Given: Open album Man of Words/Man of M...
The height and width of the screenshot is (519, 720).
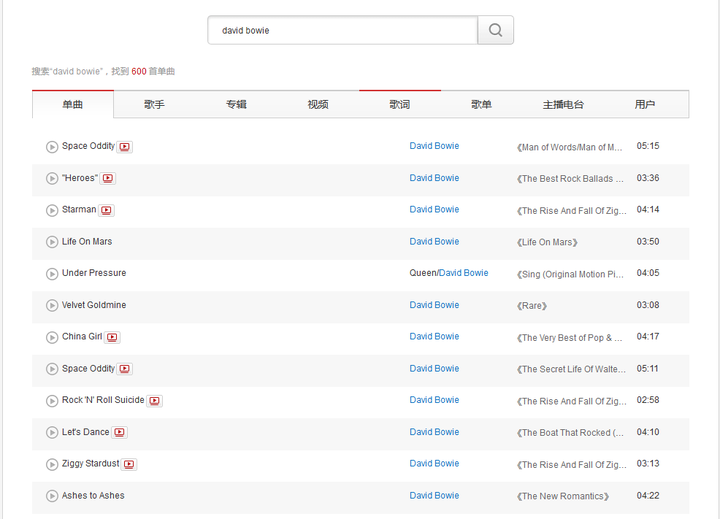Looking at the screenshot, I should point(569,147).
